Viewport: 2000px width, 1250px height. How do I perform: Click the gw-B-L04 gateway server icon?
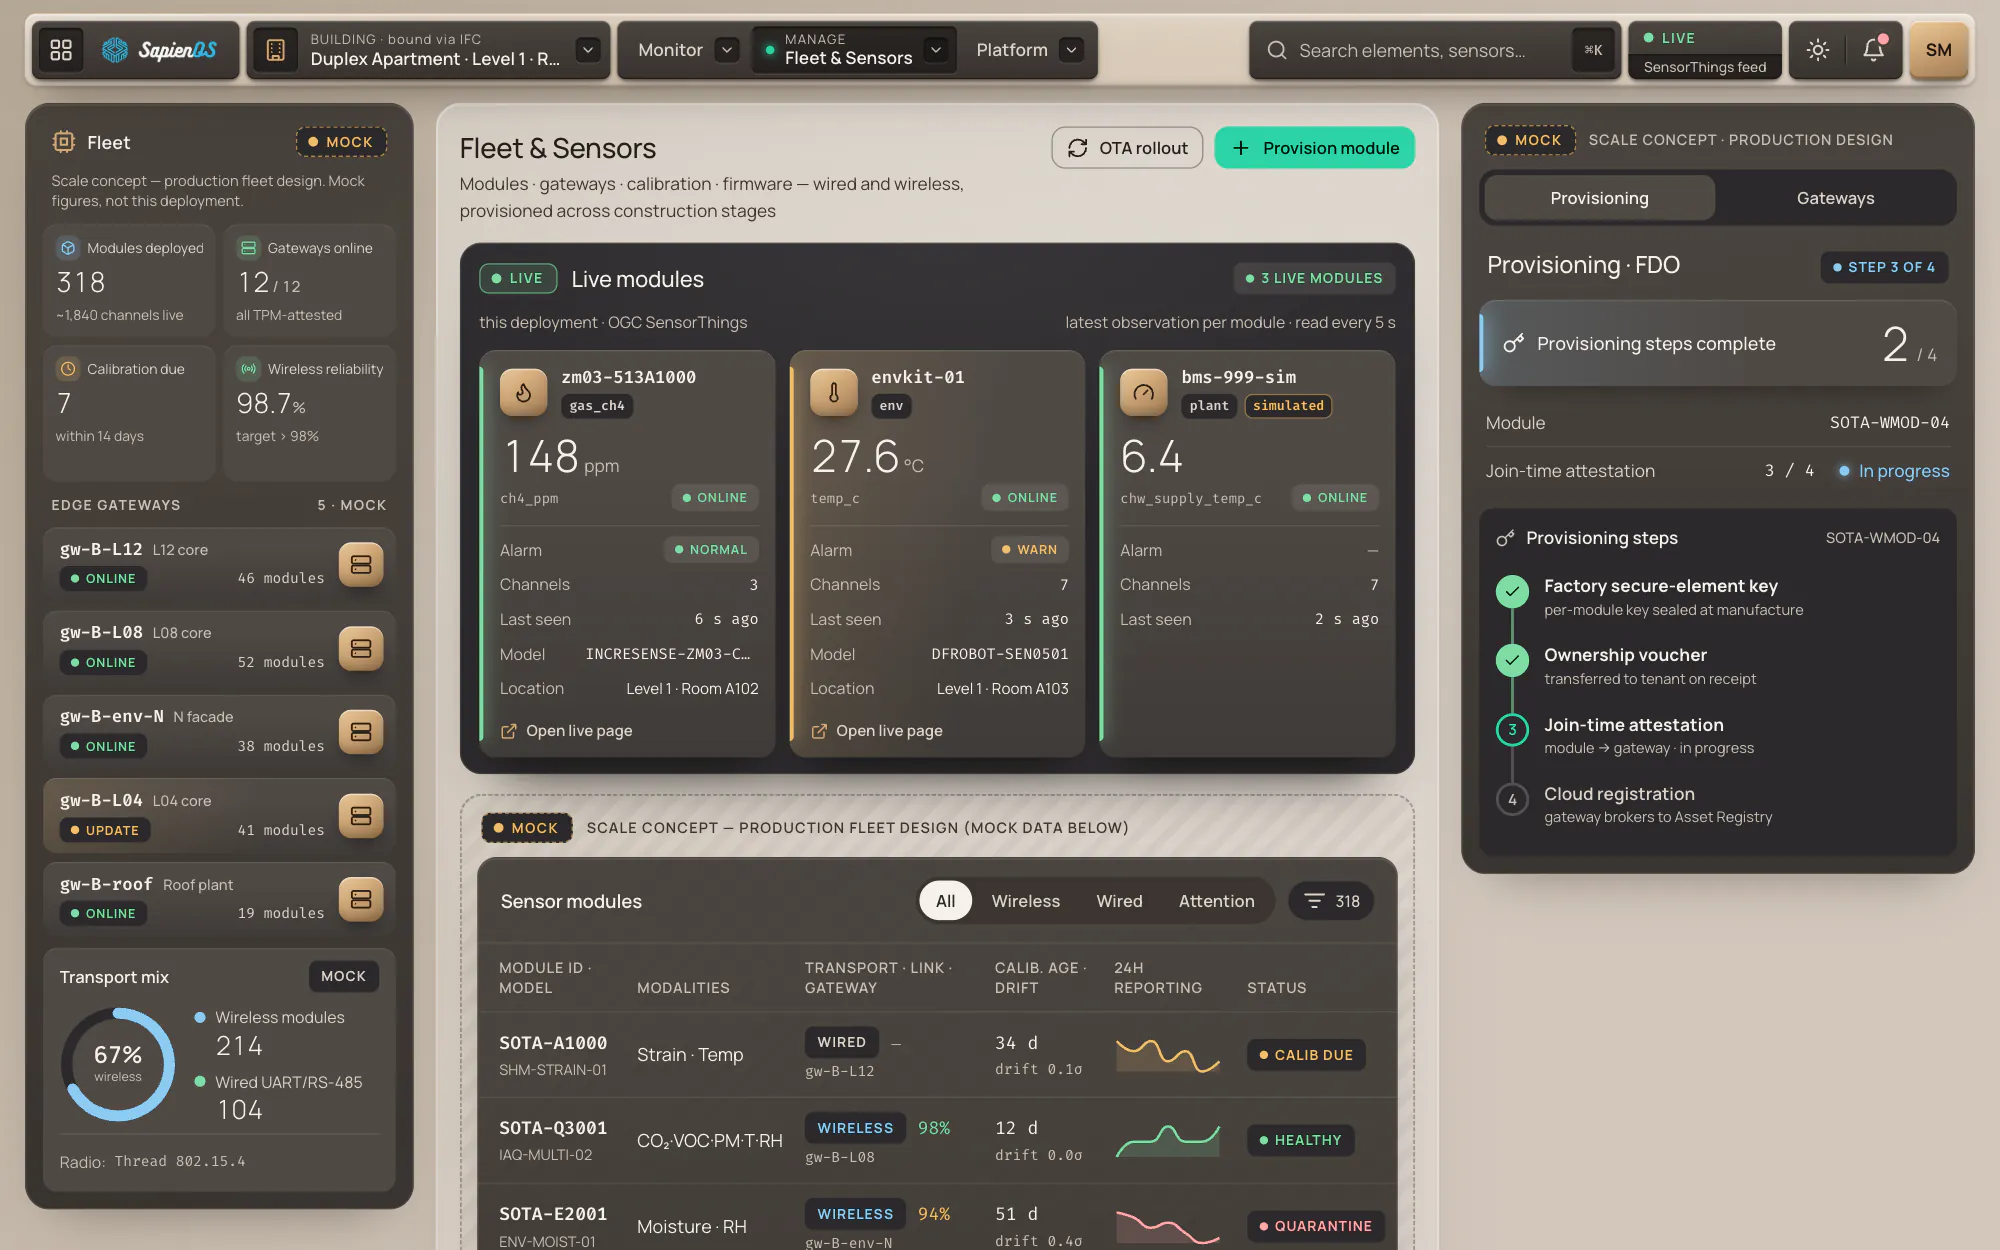coord(361,816)
